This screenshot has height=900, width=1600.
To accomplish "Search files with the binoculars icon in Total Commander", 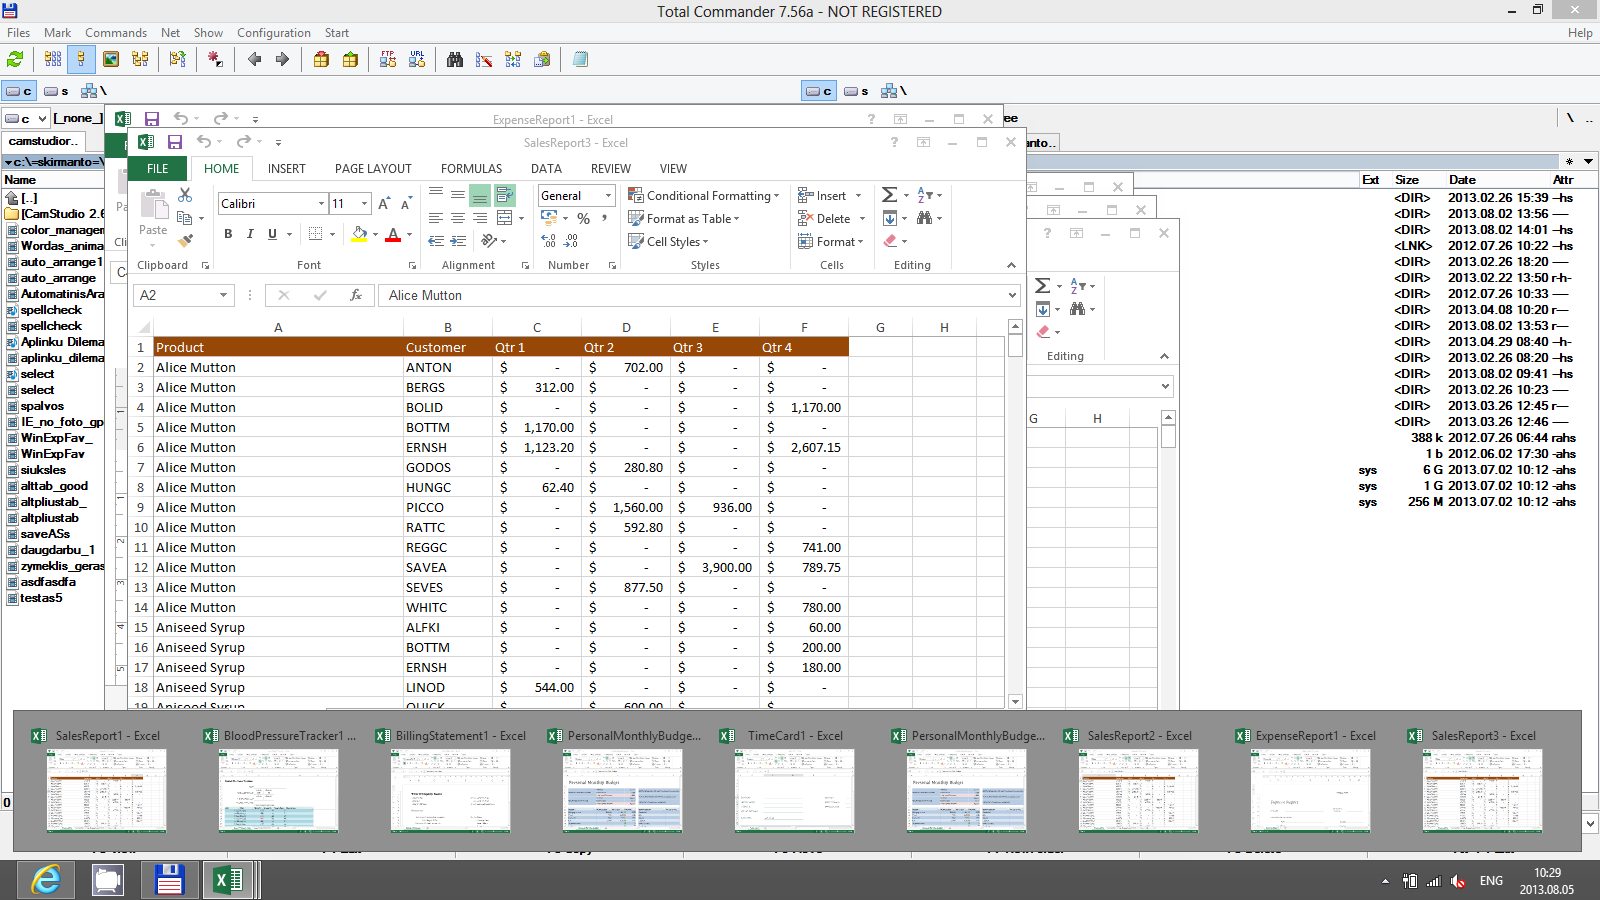I will (455, 60).
